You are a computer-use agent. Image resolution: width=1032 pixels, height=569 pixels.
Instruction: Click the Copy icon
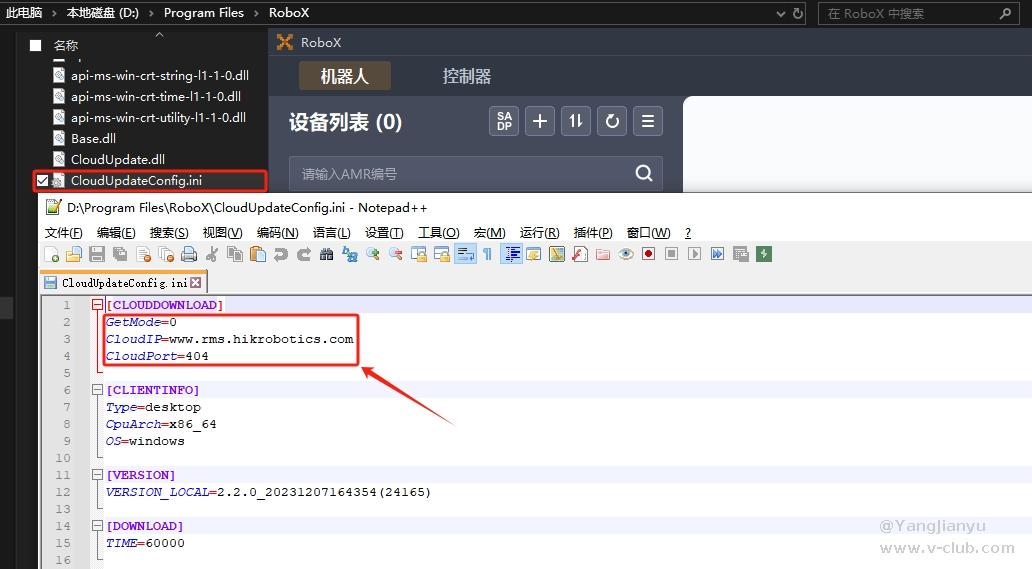point(234,254)
